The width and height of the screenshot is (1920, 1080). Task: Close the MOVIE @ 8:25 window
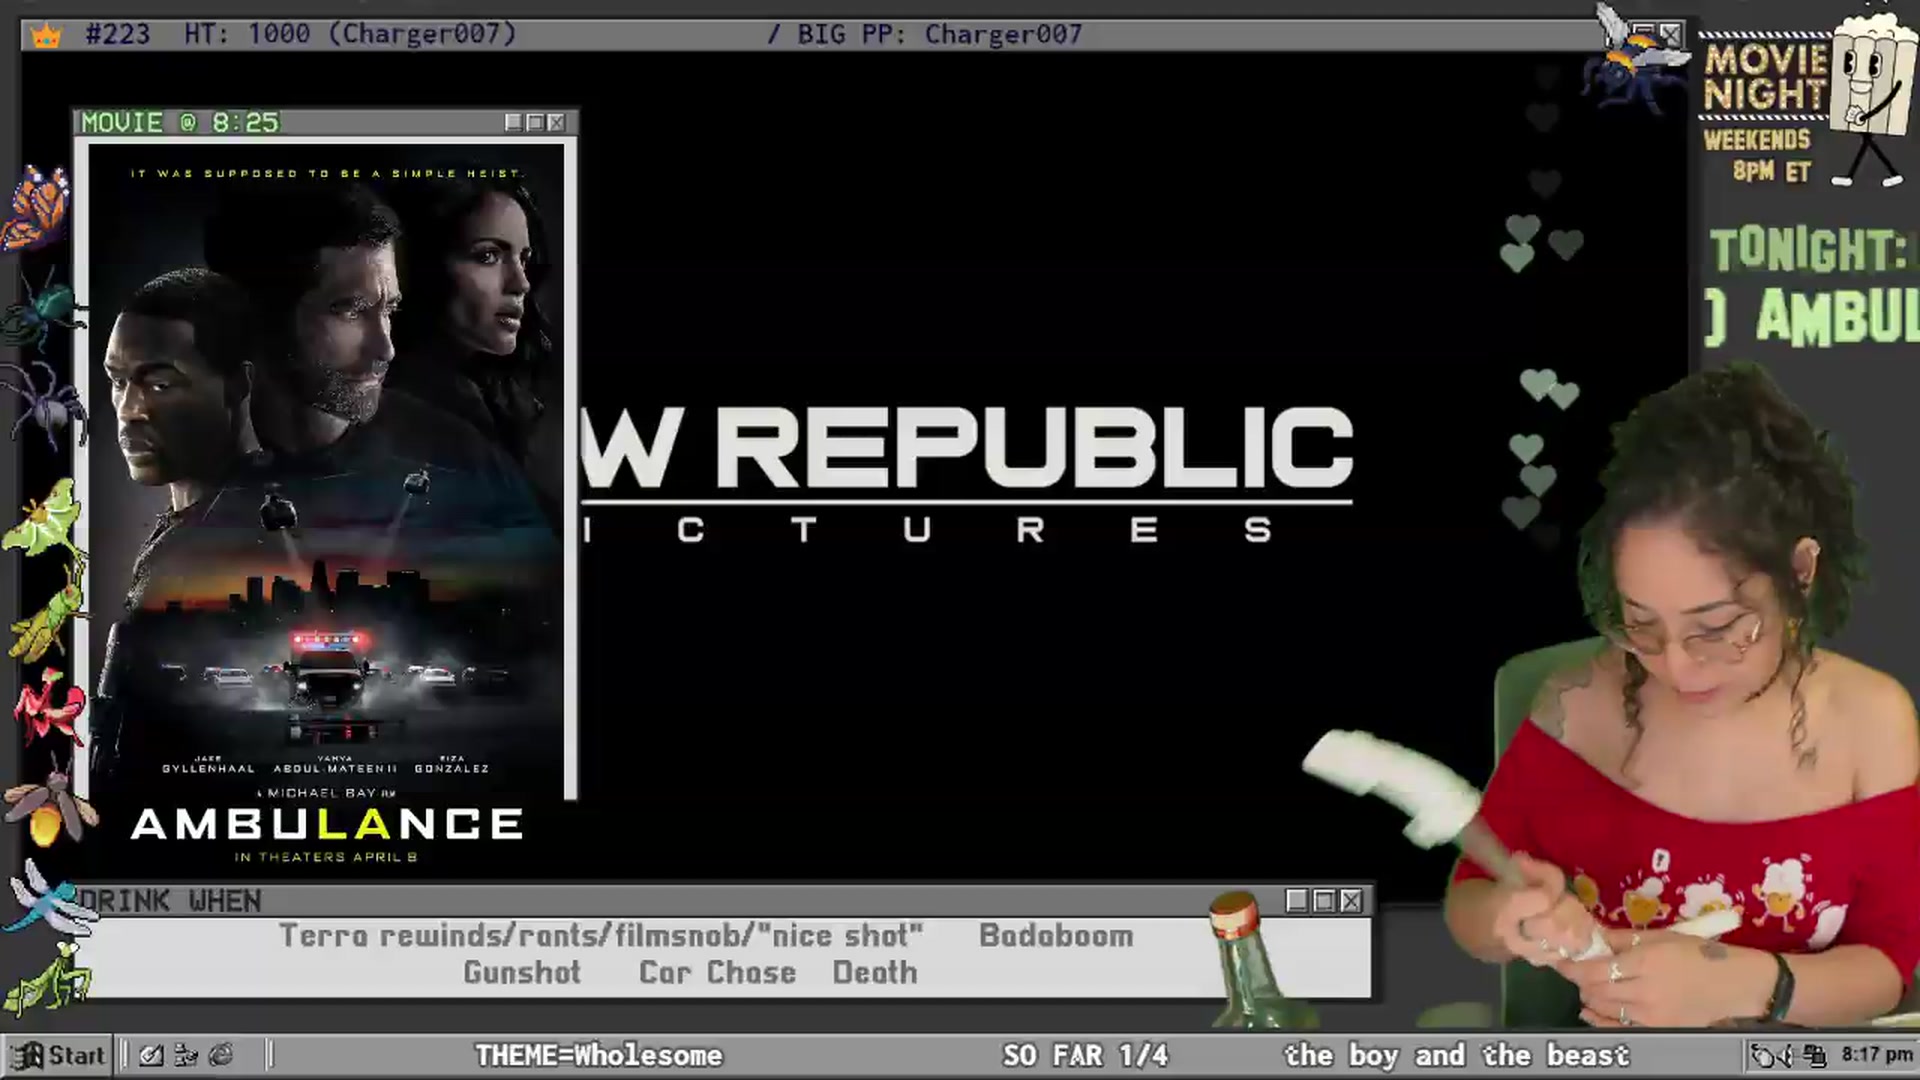(x=557, y=122)
